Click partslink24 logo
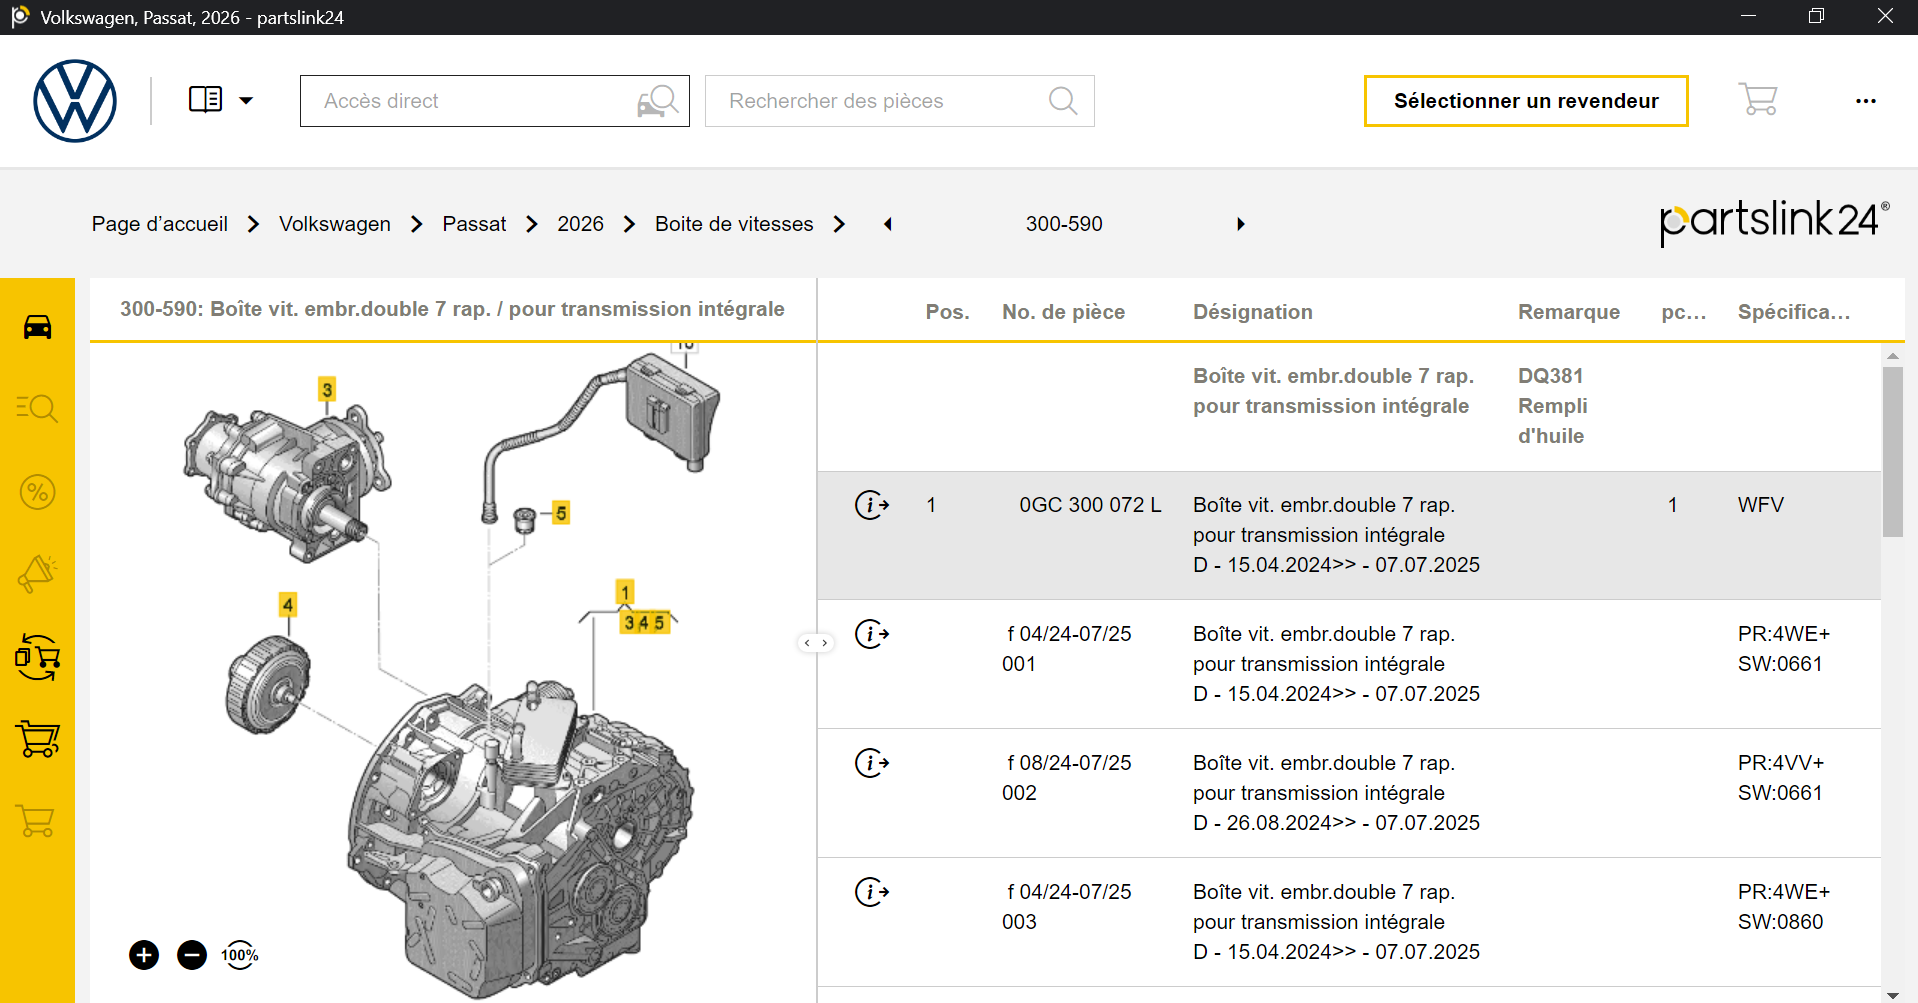Screen dimensions: 1918x1003 pos(1774,222)
